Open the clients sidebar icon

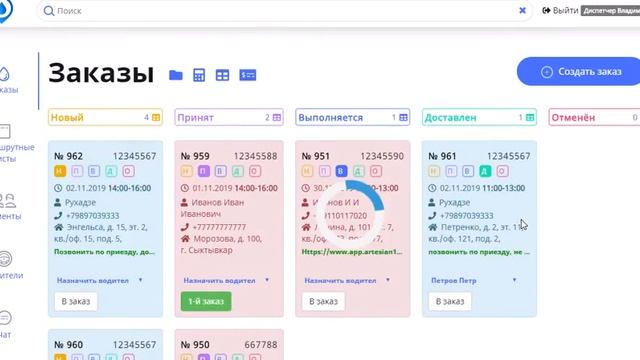(8, 201)
